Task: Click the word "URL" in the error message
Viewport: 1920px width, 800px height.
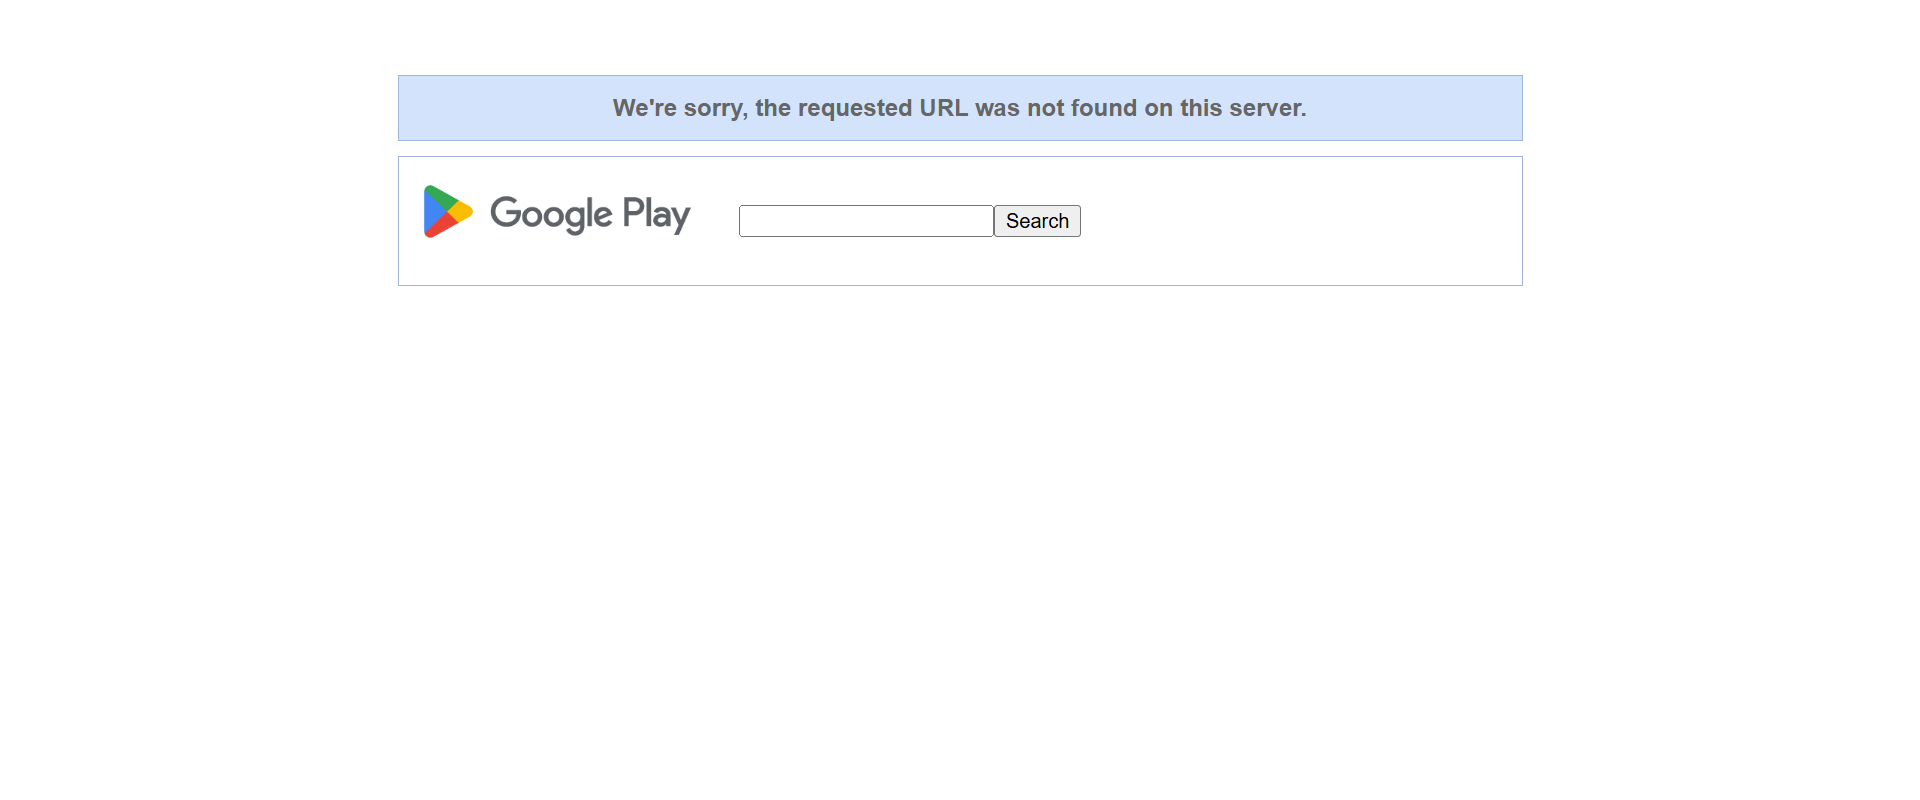Action: tap(943, 108)
